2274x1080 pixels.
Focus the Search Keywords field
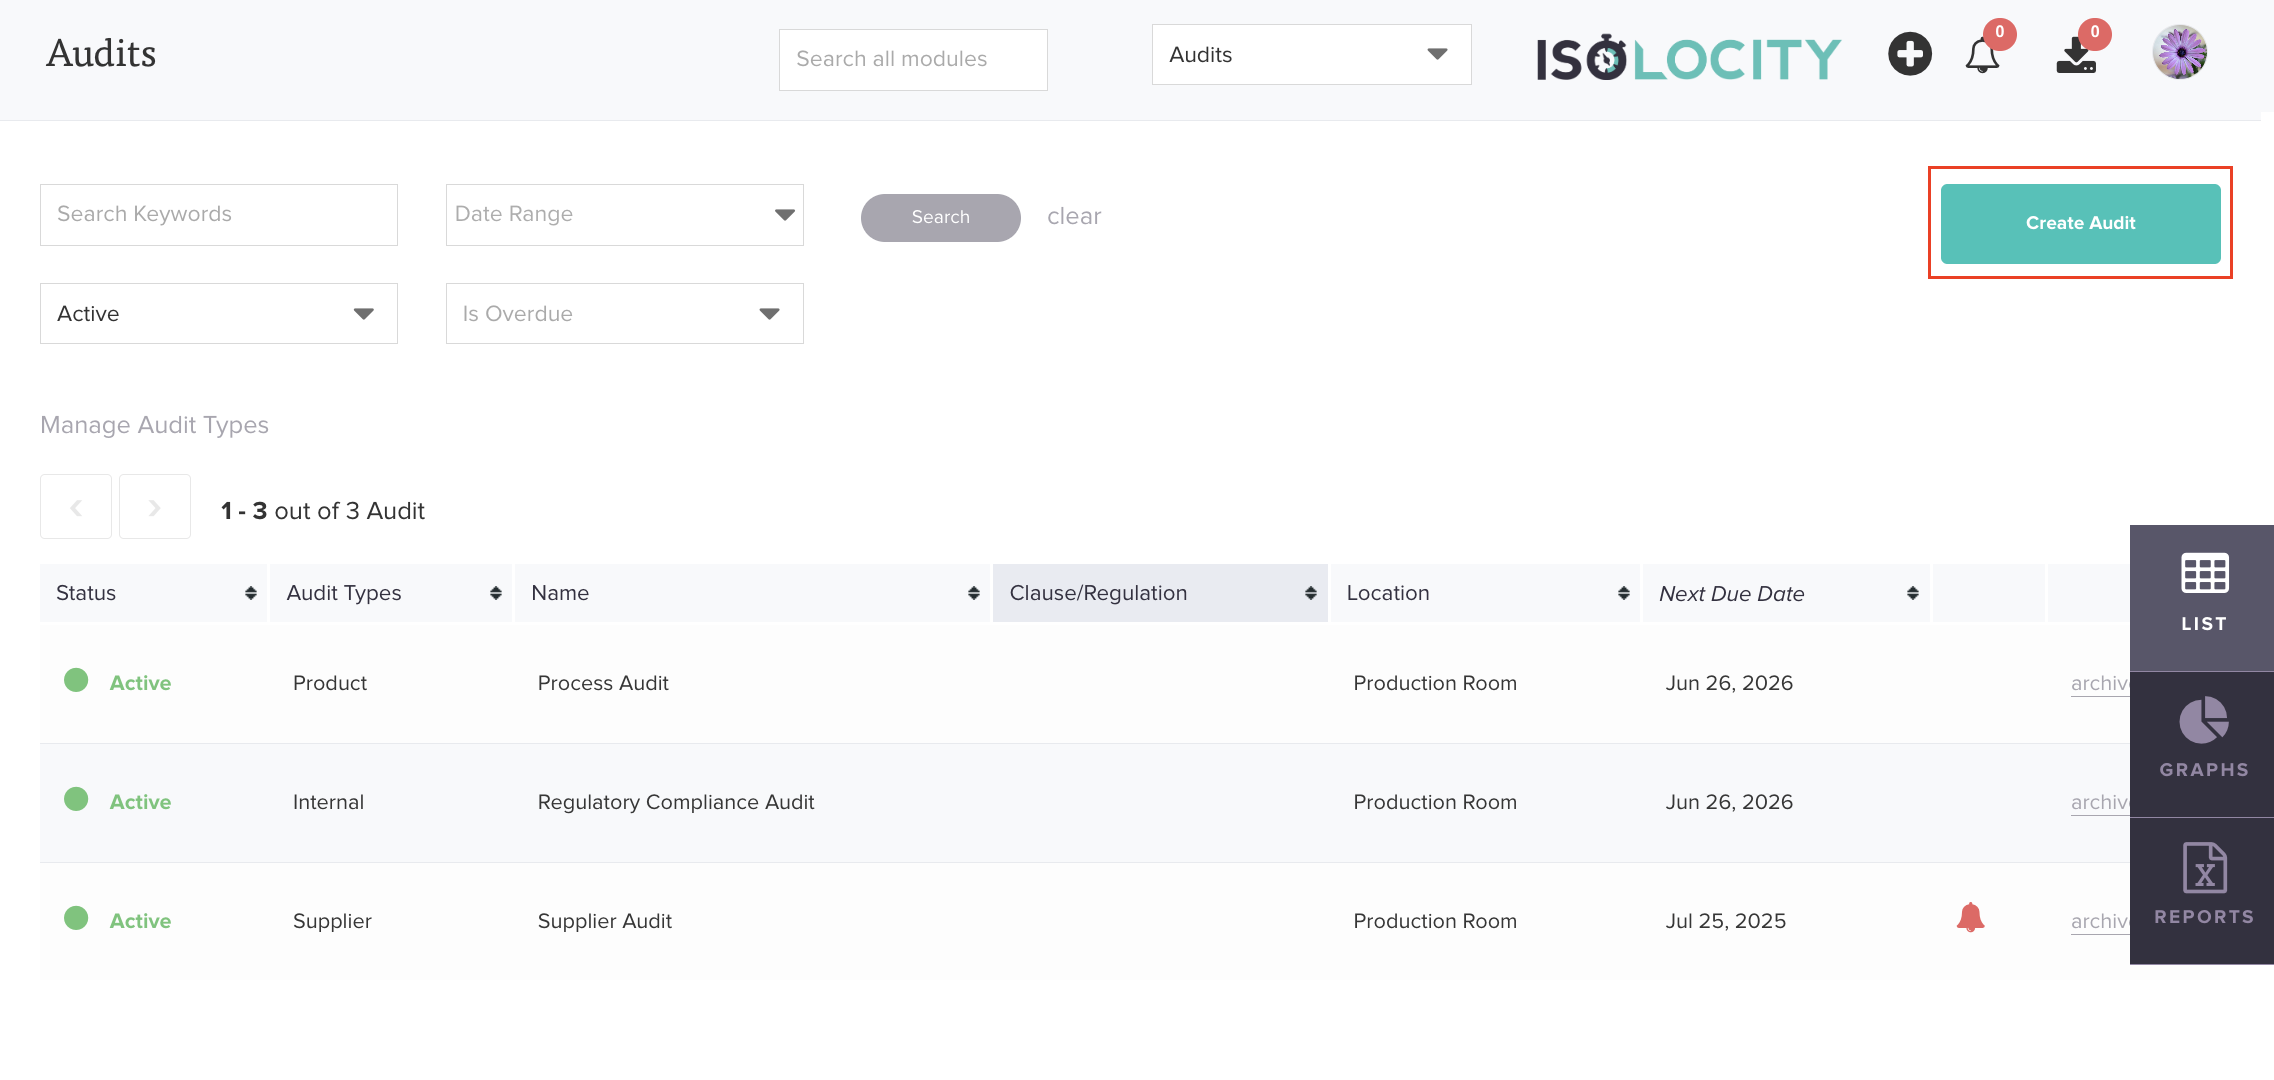(x=219, y=215)
